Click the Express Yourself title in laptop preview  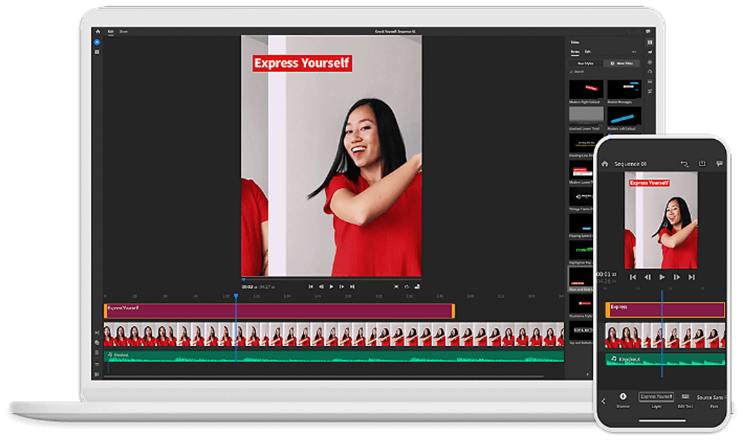click(302, 63)
